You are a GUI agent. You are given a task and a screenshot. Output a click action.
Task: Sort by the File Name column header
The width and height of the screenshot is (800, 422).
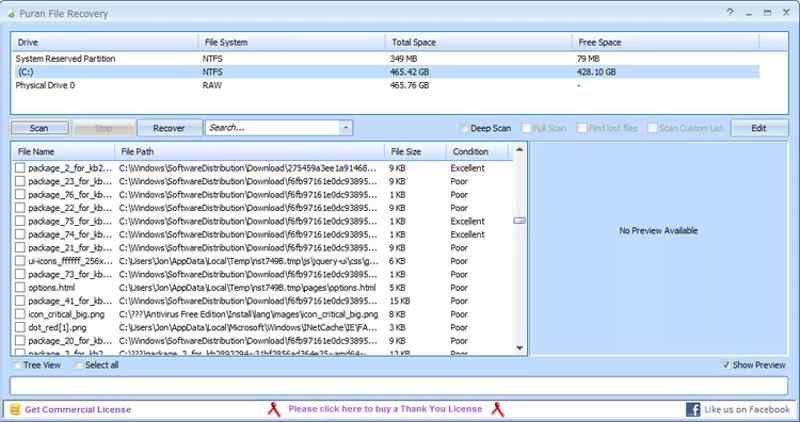pyautogui.click(x=63, y=152)
